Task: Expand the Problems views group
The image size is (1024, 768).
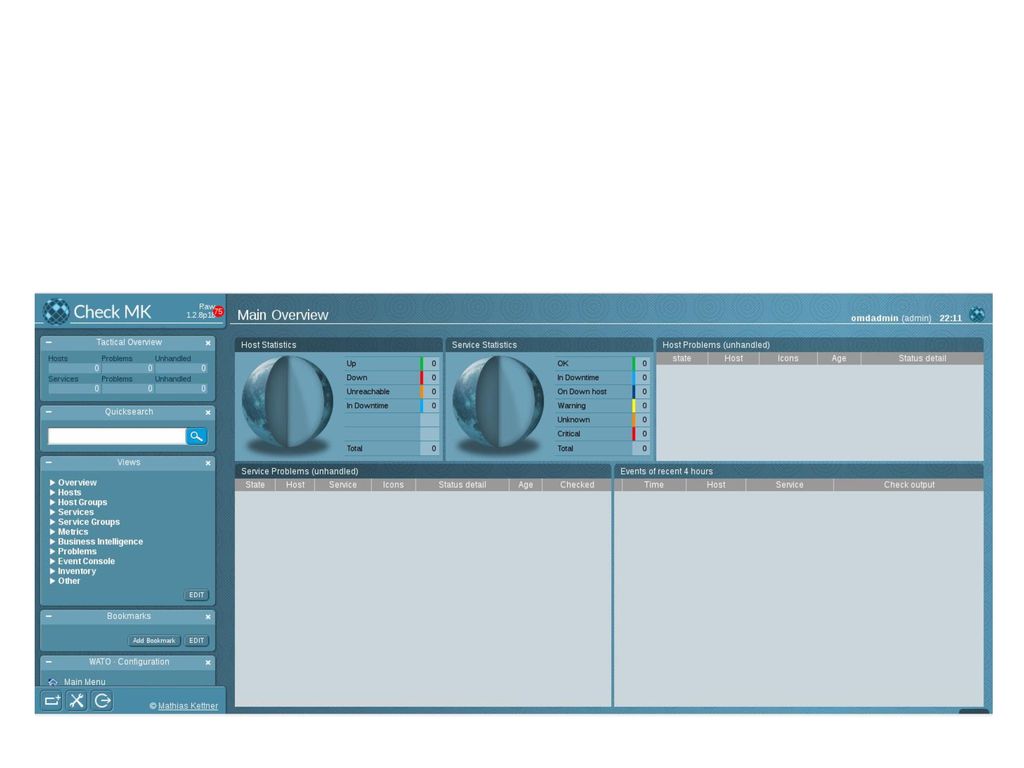Action: 73,551
